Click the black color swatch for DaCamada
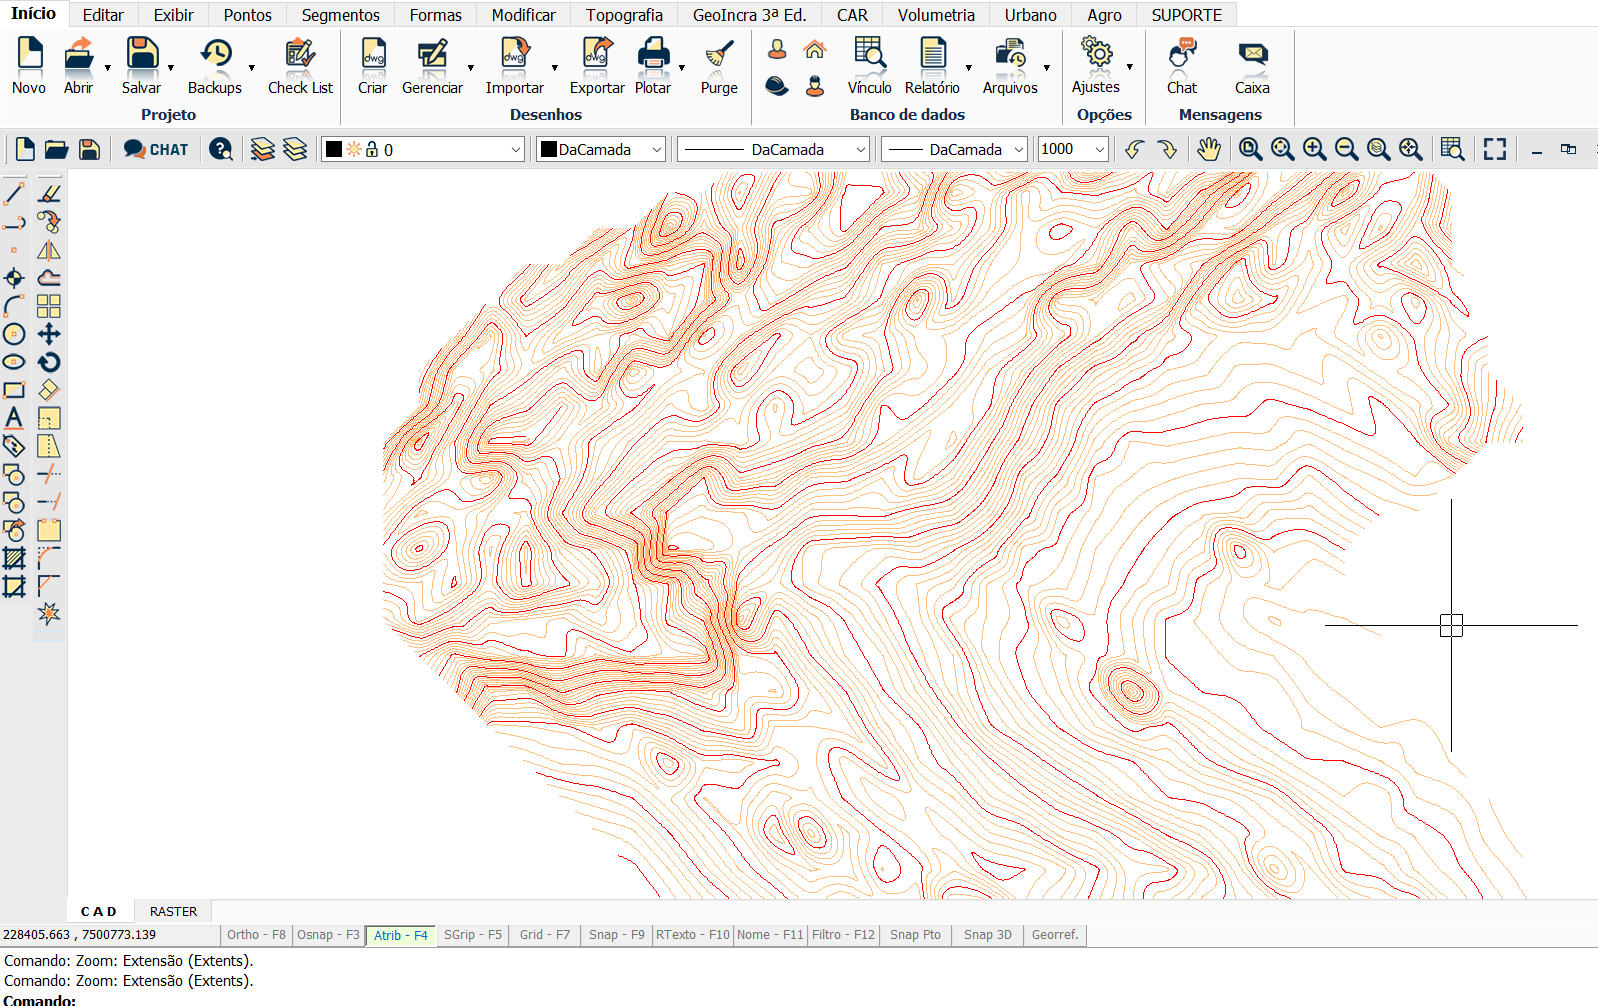 (548, 150)
